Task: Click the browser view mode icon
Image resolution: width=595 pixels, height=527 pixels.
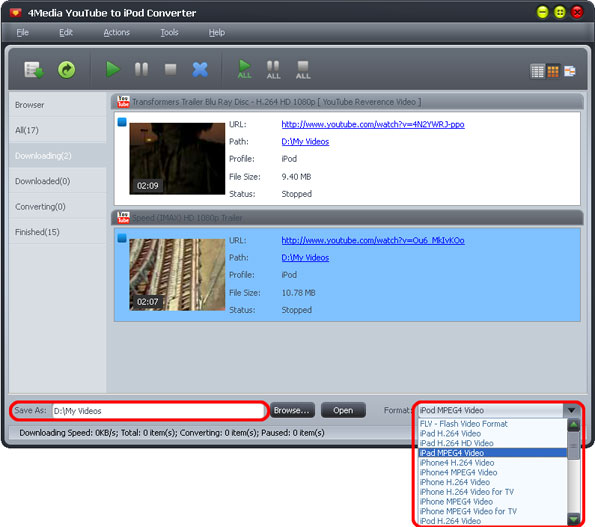Action: click(x=570, y=71)
